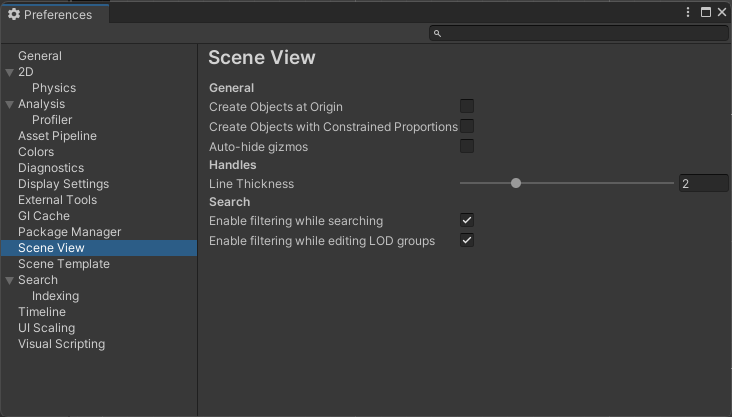
Task: Open the three-dot options menu in title bar
Action: [689, 13]
